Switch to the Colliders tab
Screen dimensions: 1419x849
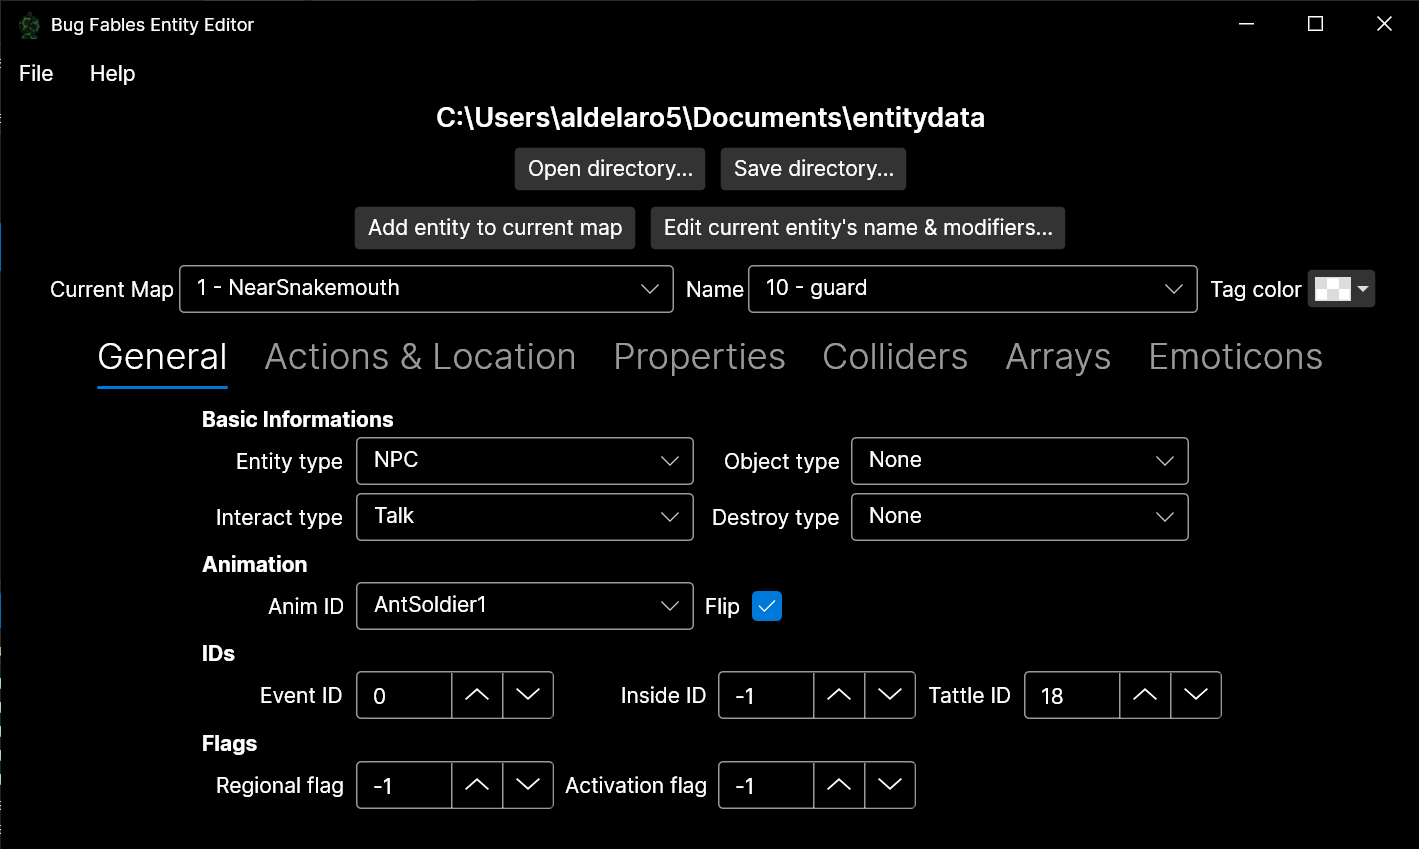click(895, 357)
